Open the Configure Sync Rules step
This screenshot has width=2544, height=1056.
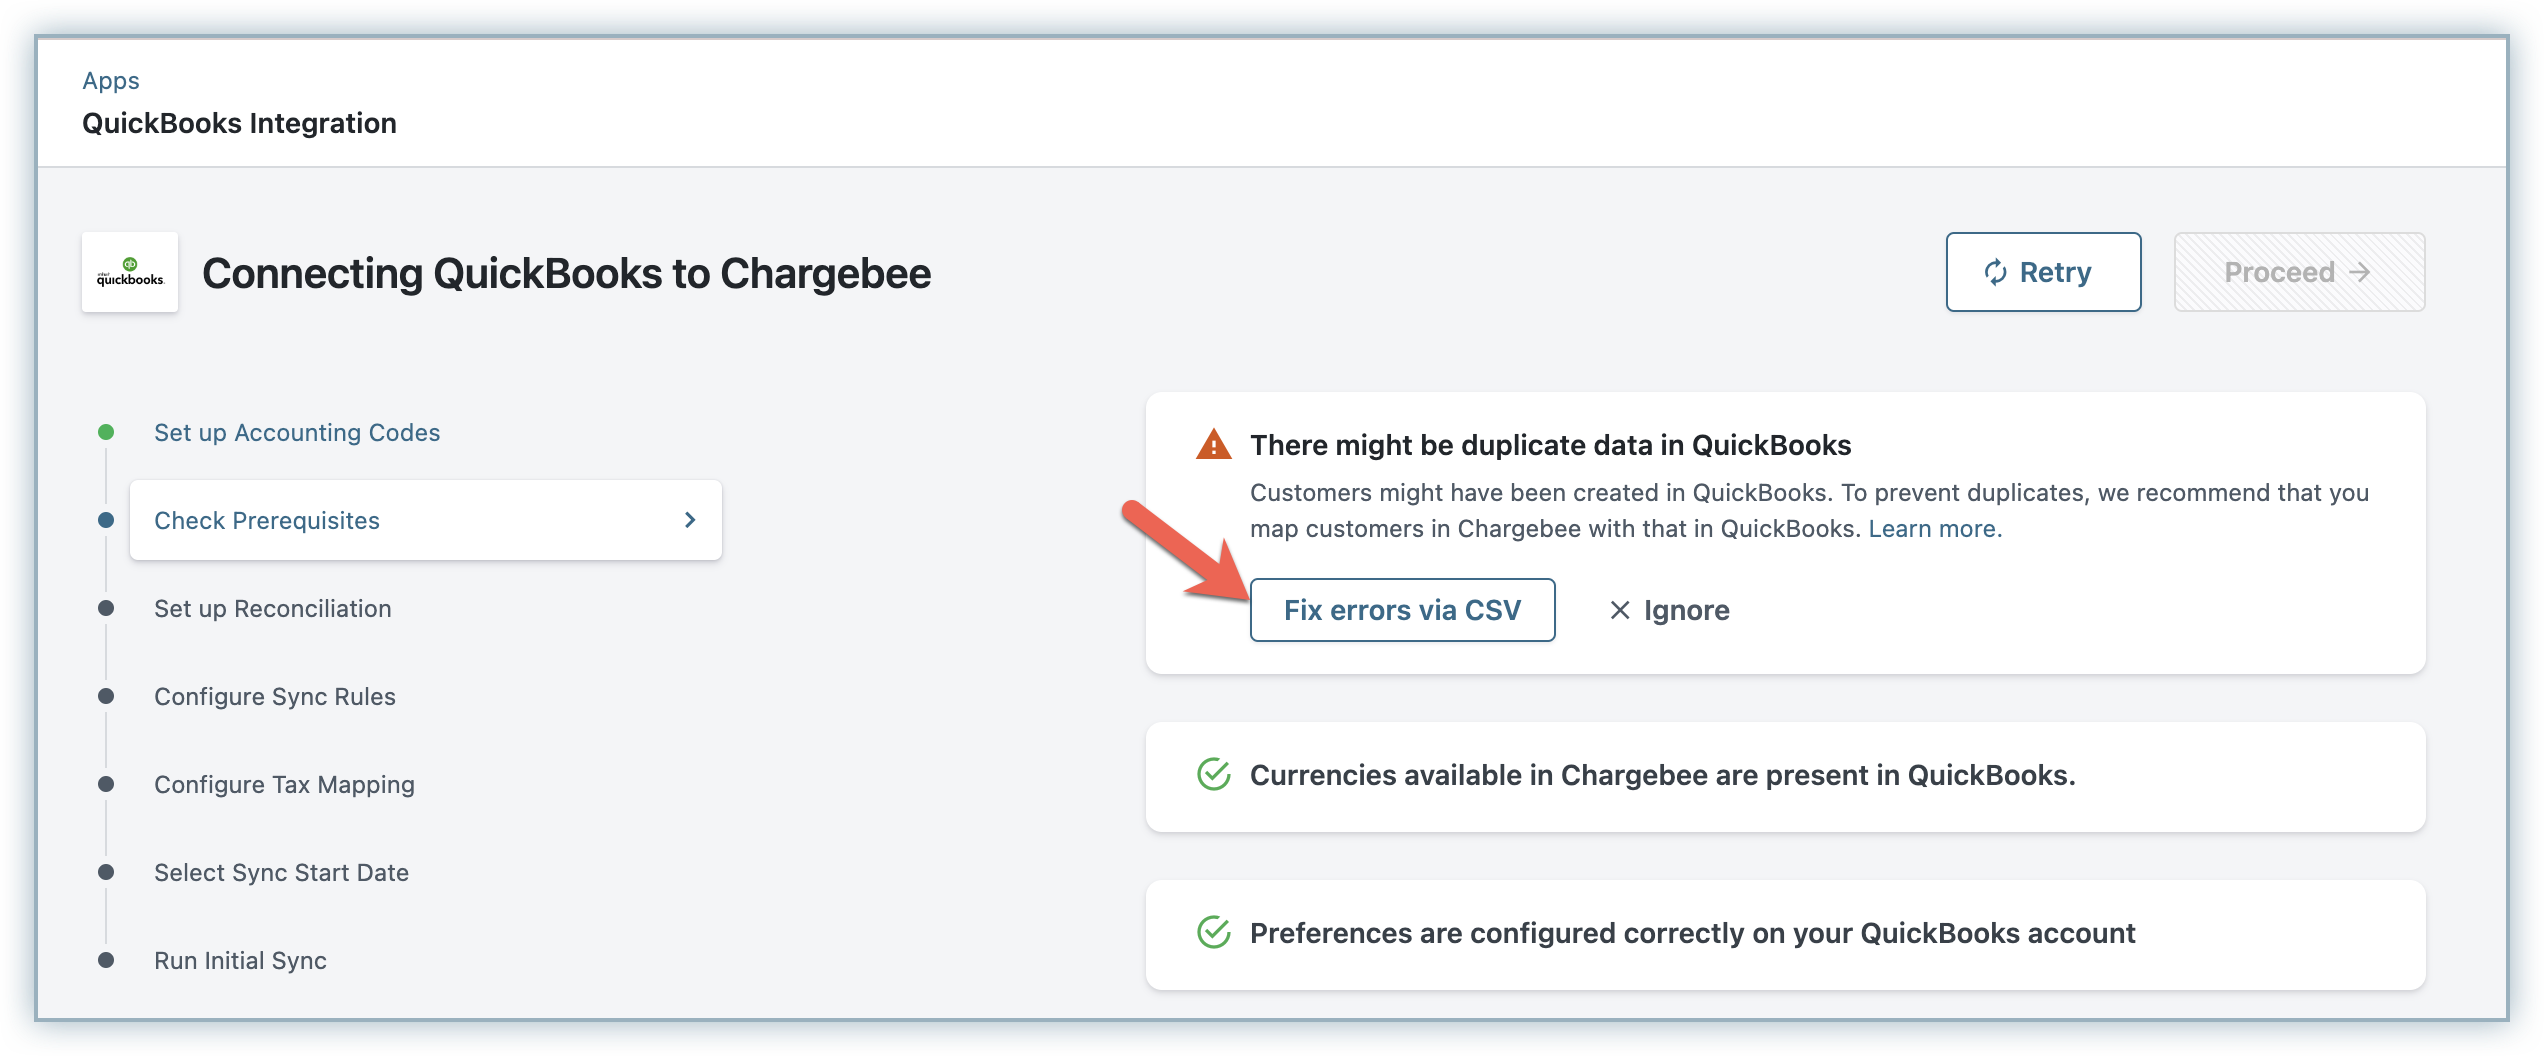274,697
